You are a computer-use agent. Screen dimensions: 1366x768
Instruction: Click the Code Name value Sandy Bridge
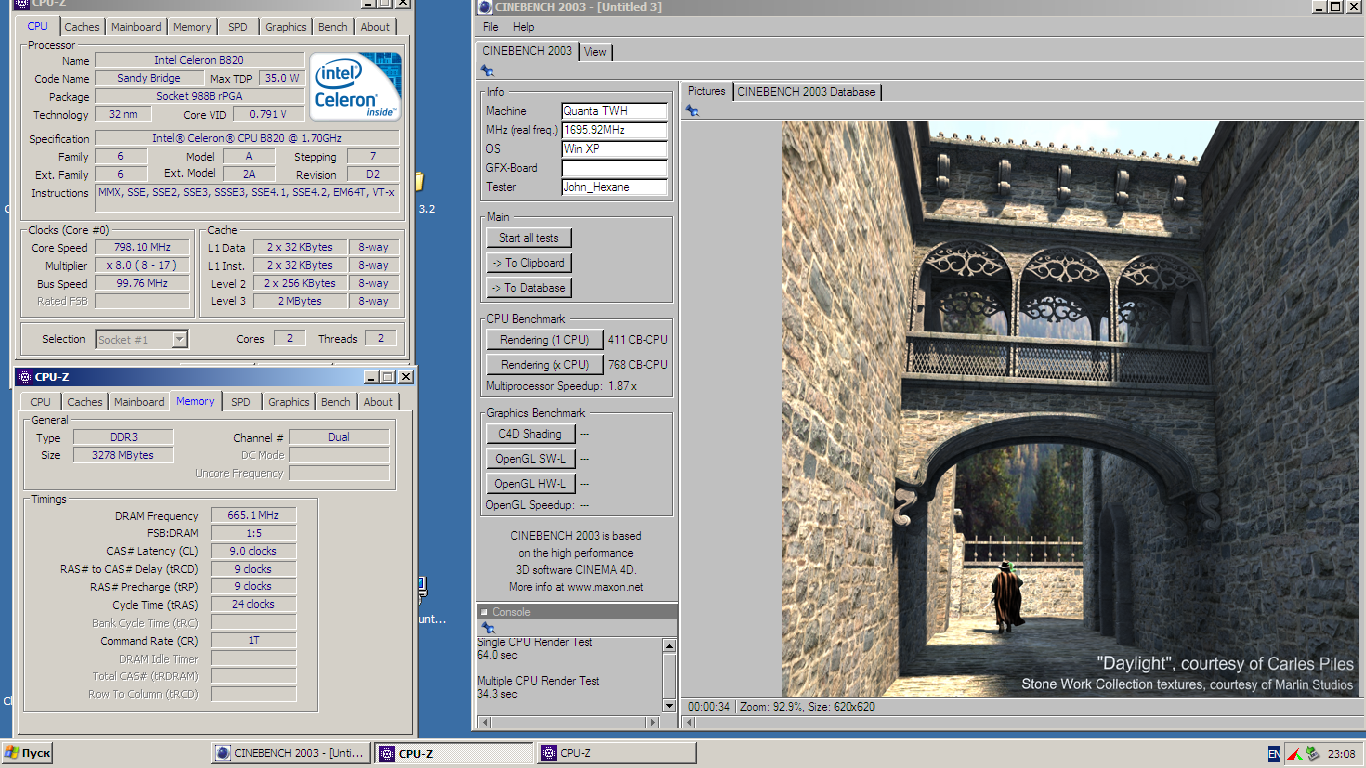tap(149, 78)
